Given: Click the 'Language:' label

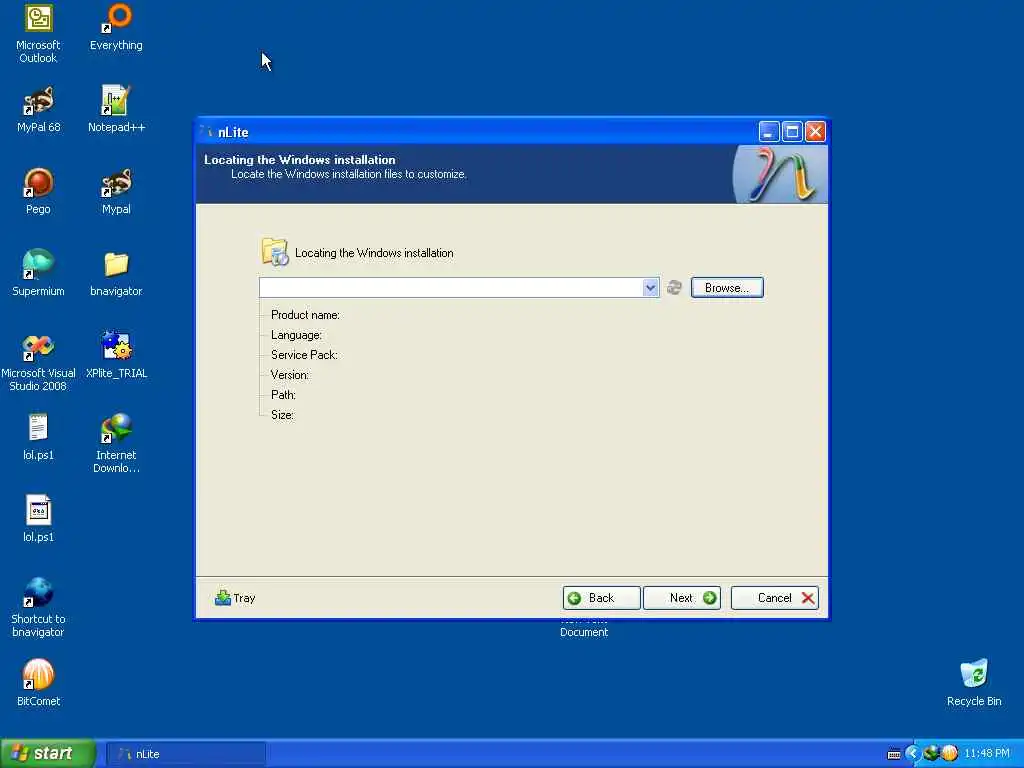Looking at the screenshot, I should pyautogui.click(x=296, y=335).
